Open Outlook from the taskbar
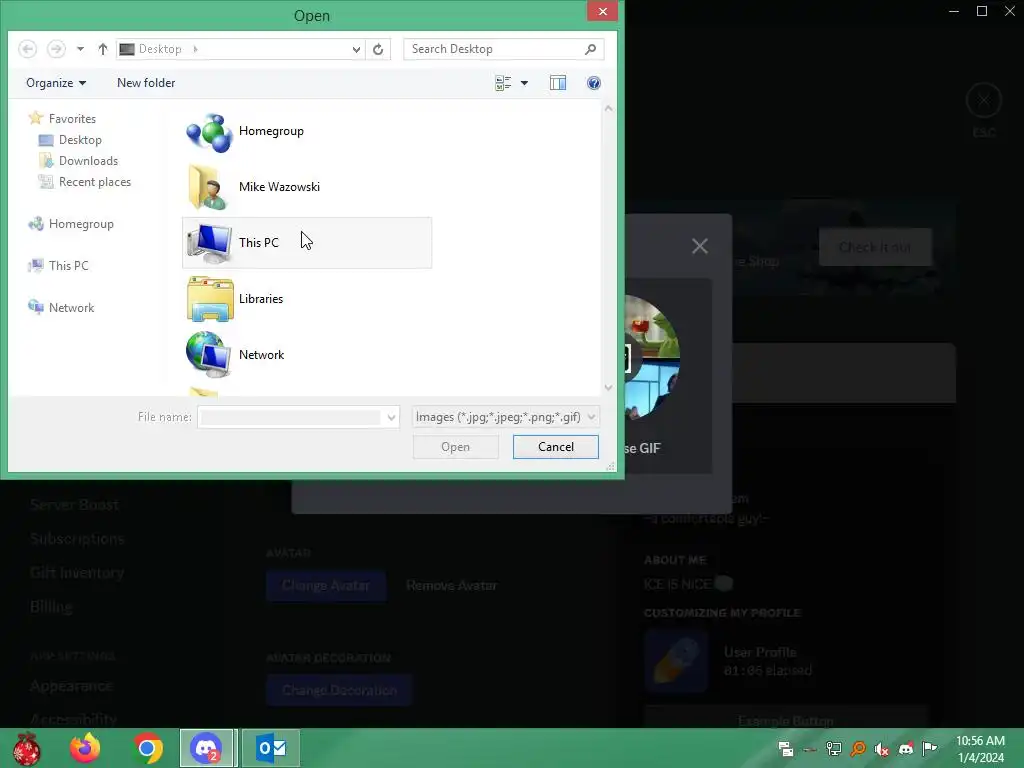 click(x=271, y=748)
